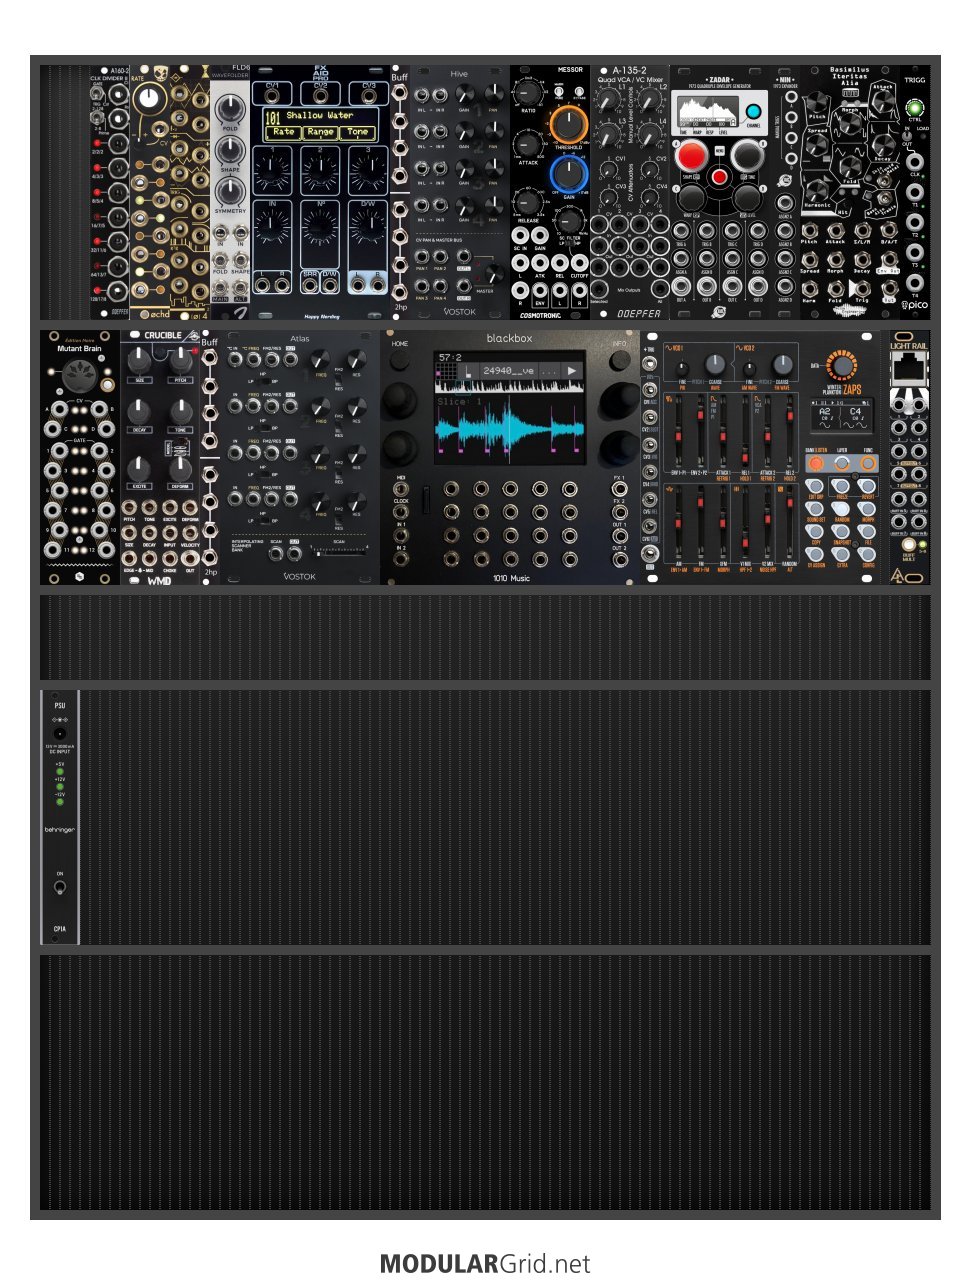
Task: Flip the ON switch on Behringer CP1A PSU
Action: [60, 887]
